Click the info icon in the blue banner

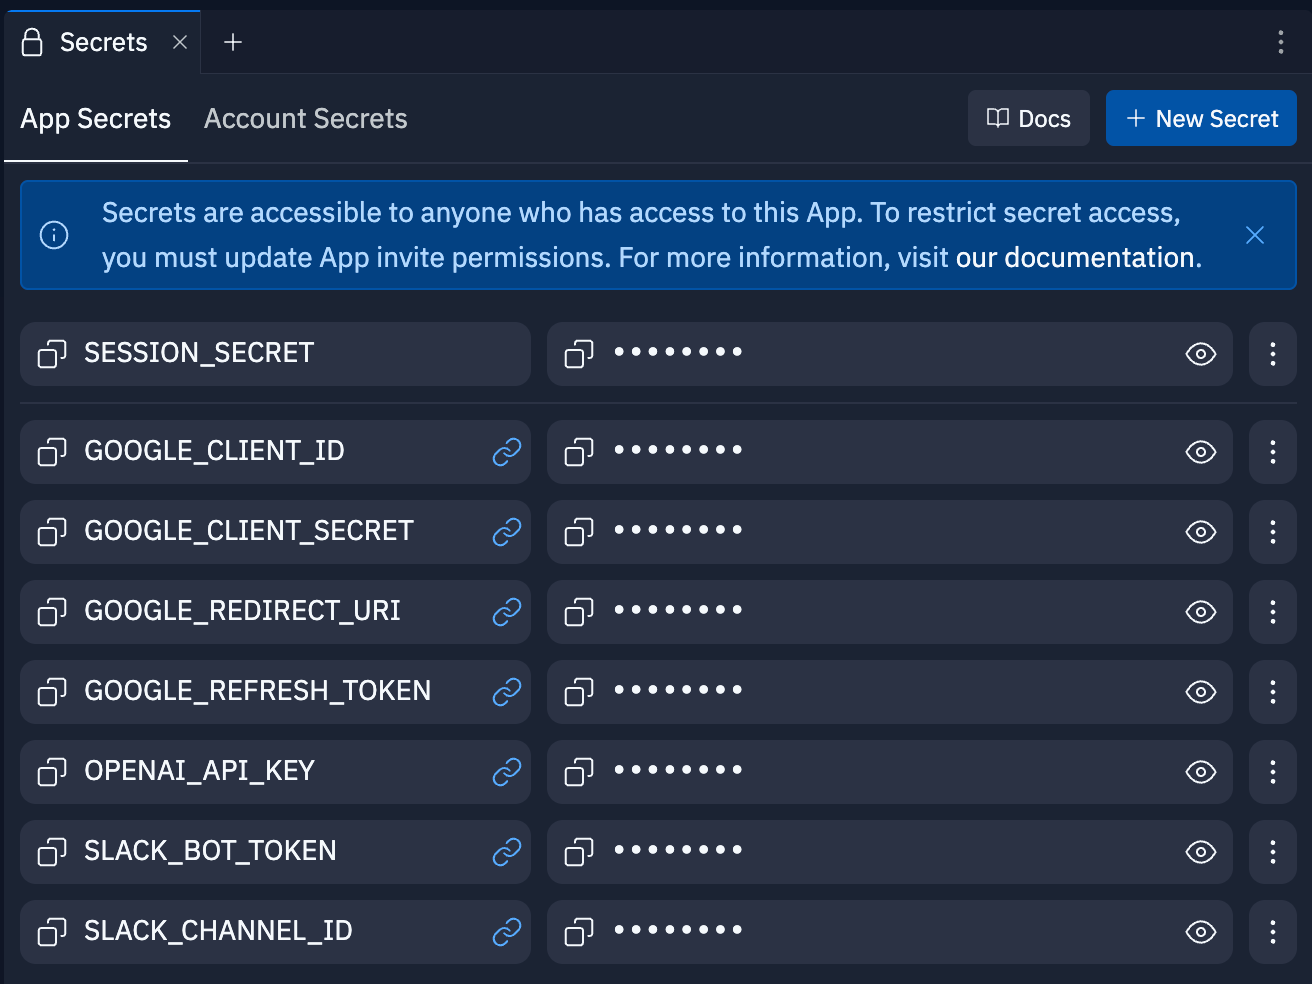[53, 235]
